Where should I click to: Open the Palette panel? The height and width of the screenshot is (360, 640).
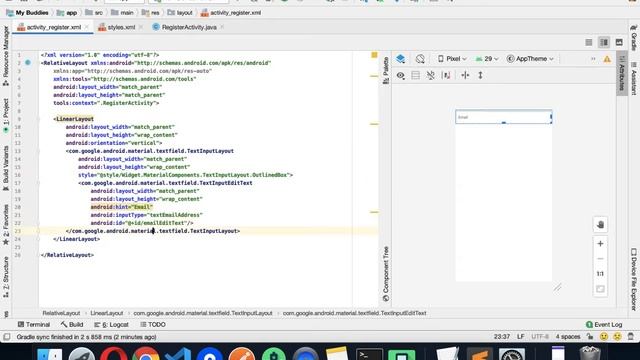(386, 71)
